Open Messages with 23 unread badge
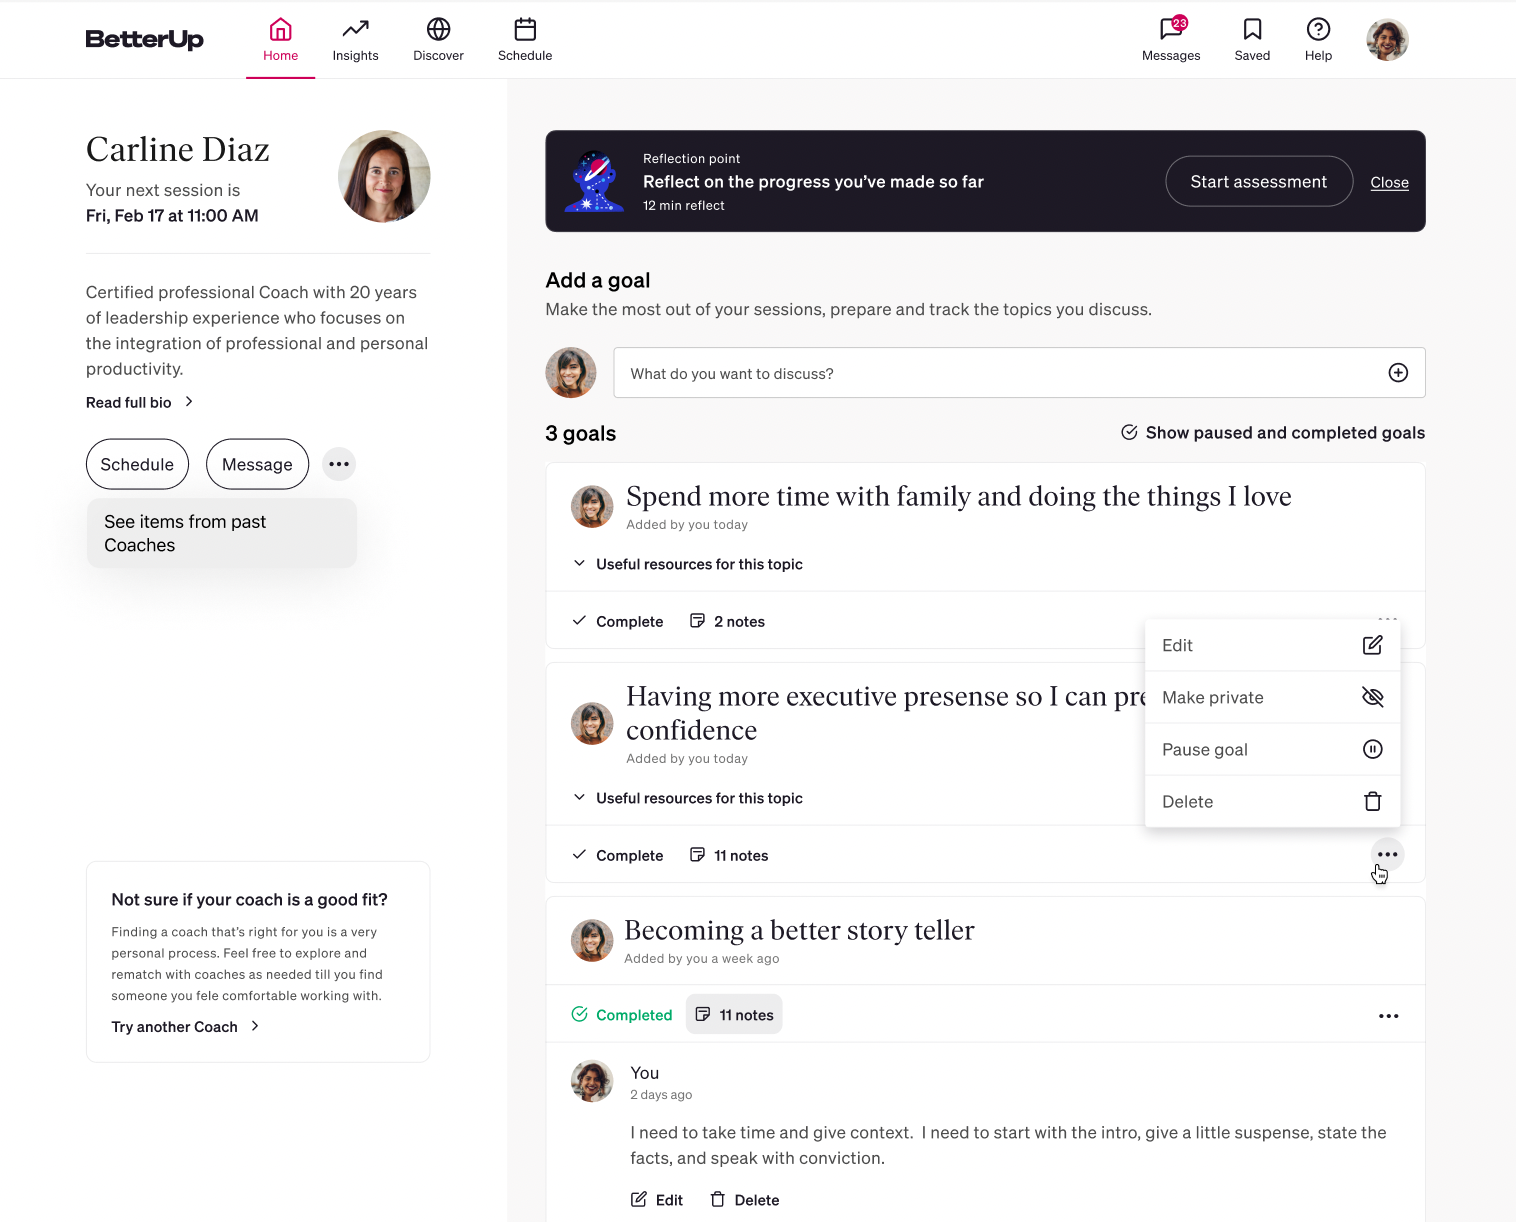Viewport: 1516px width, 1222px height. pyautogui.click(x=1171, y=40)
